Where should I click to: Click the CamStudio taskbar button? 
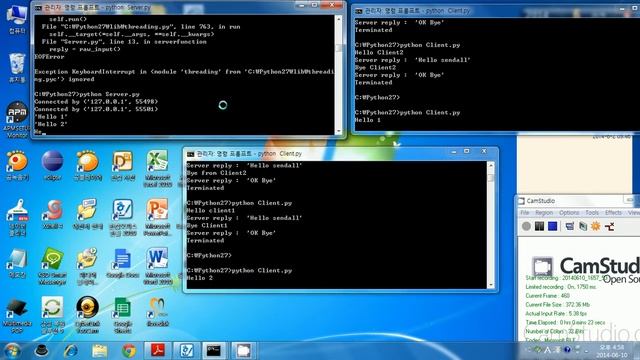(243, 351)
